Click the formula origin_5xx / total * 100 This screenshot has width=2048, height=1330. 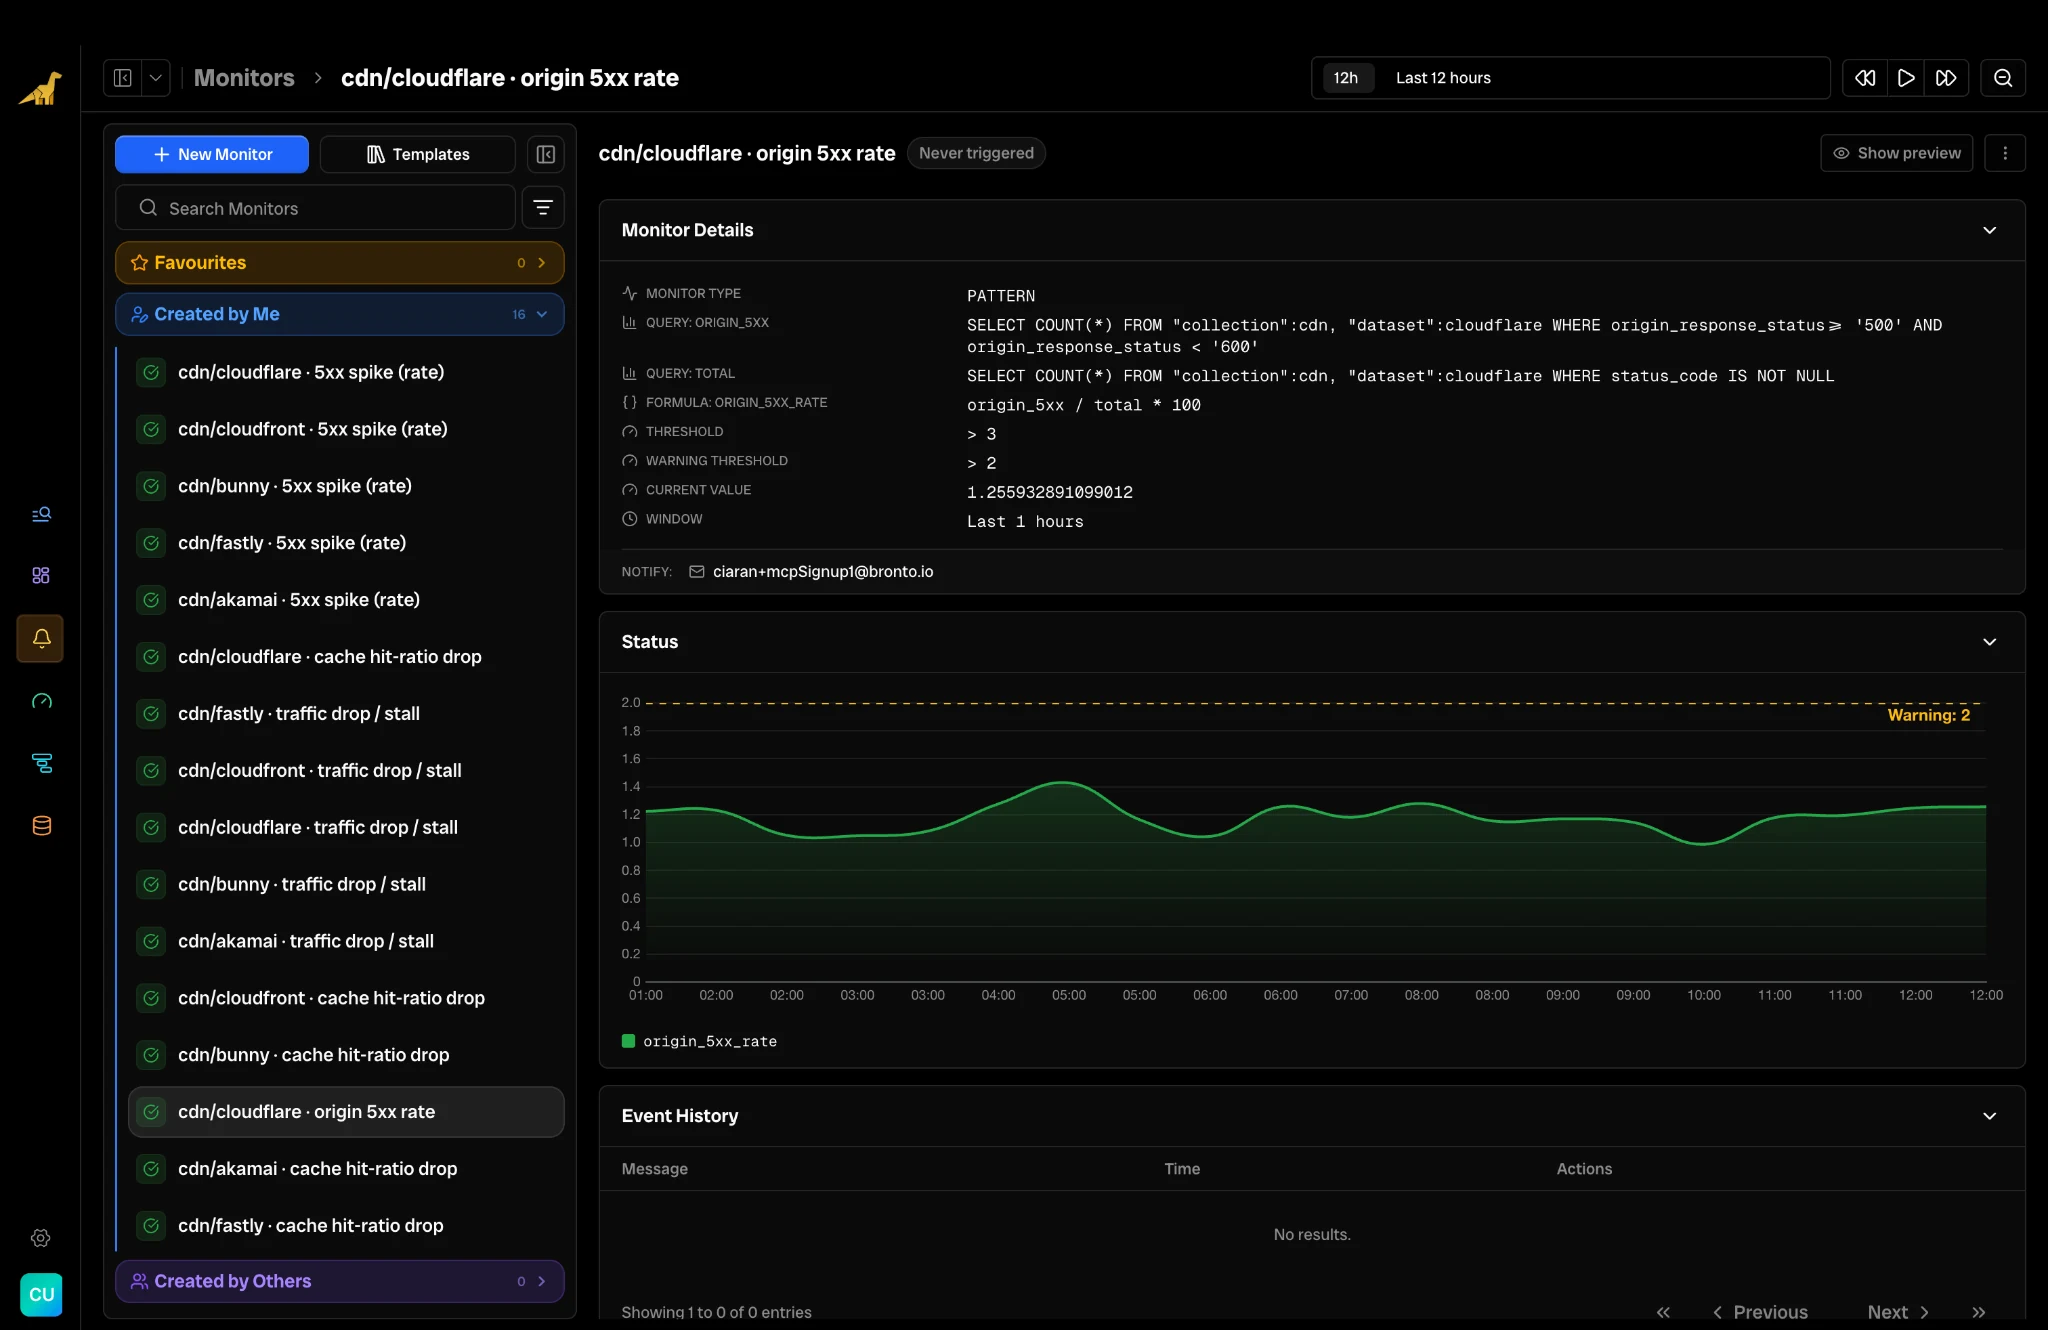(x=1084, y=405)
